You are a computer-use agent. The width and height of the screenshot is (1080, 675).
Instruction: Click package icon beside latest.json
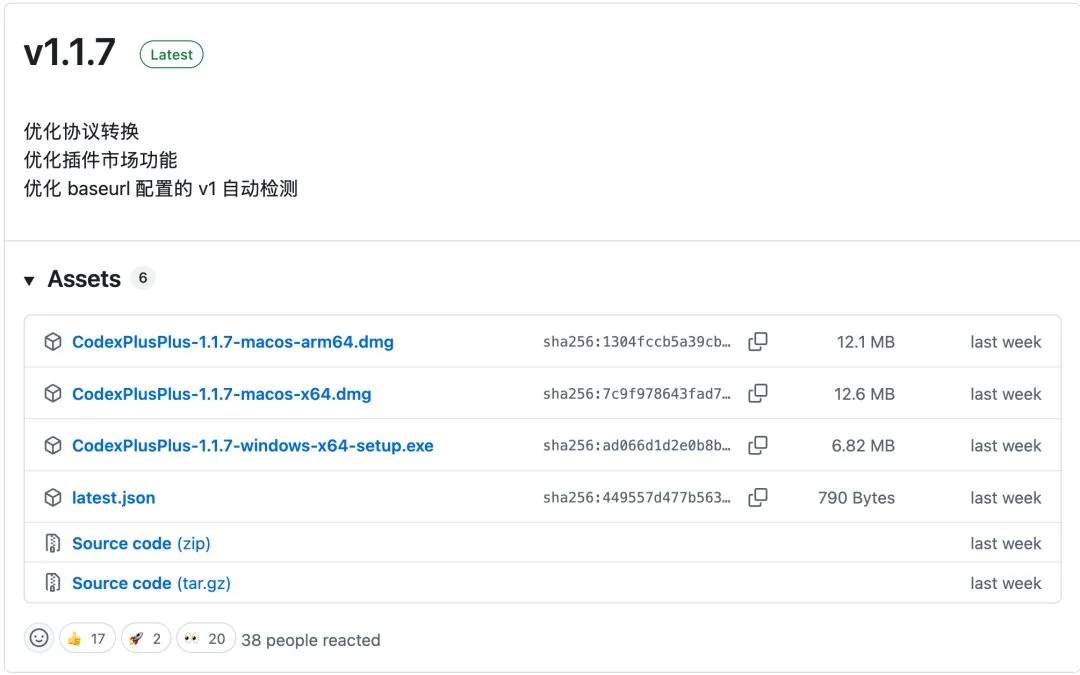[53, 497]
